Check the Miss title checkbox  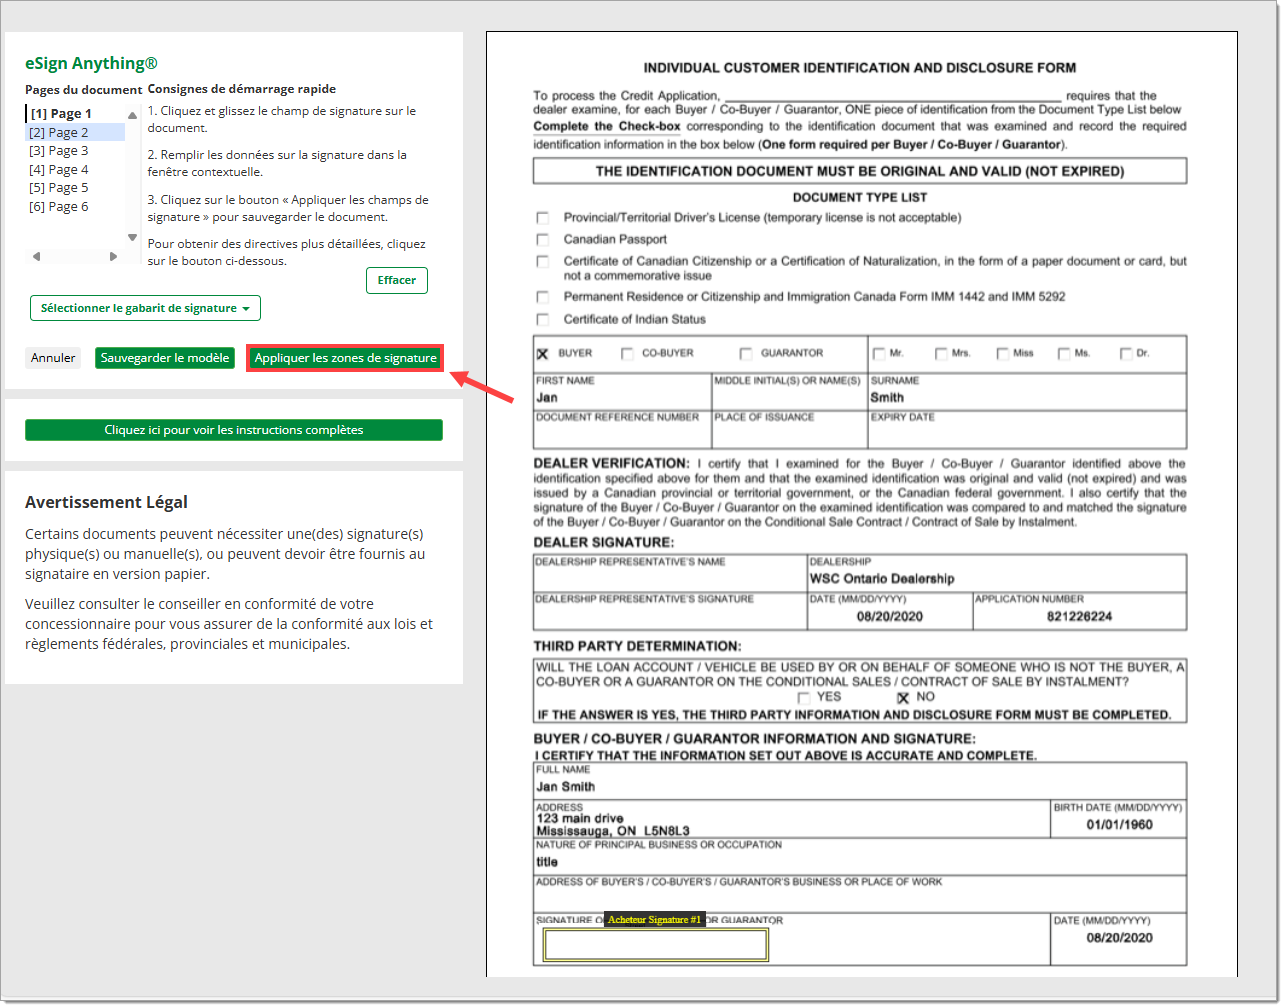pyautogui.click(x=1003, y=354)
